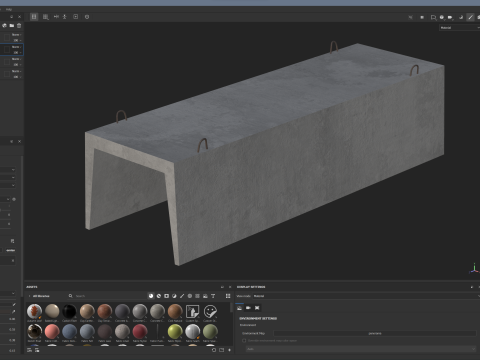Open the Auto dropdown at Display Settings bottom

[361, 349]
